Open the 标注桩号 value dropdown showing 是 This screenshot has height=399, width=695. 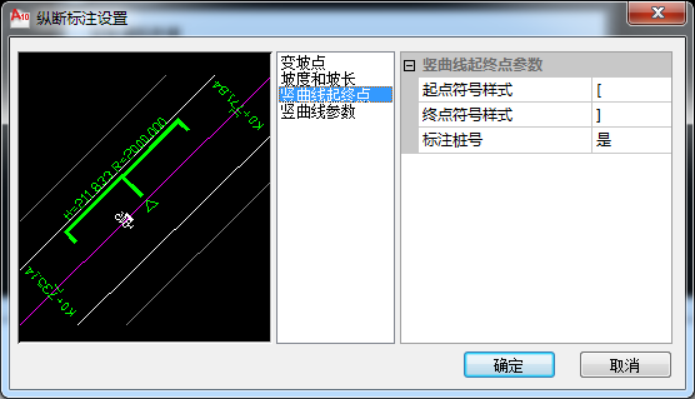tap(631, 140)
